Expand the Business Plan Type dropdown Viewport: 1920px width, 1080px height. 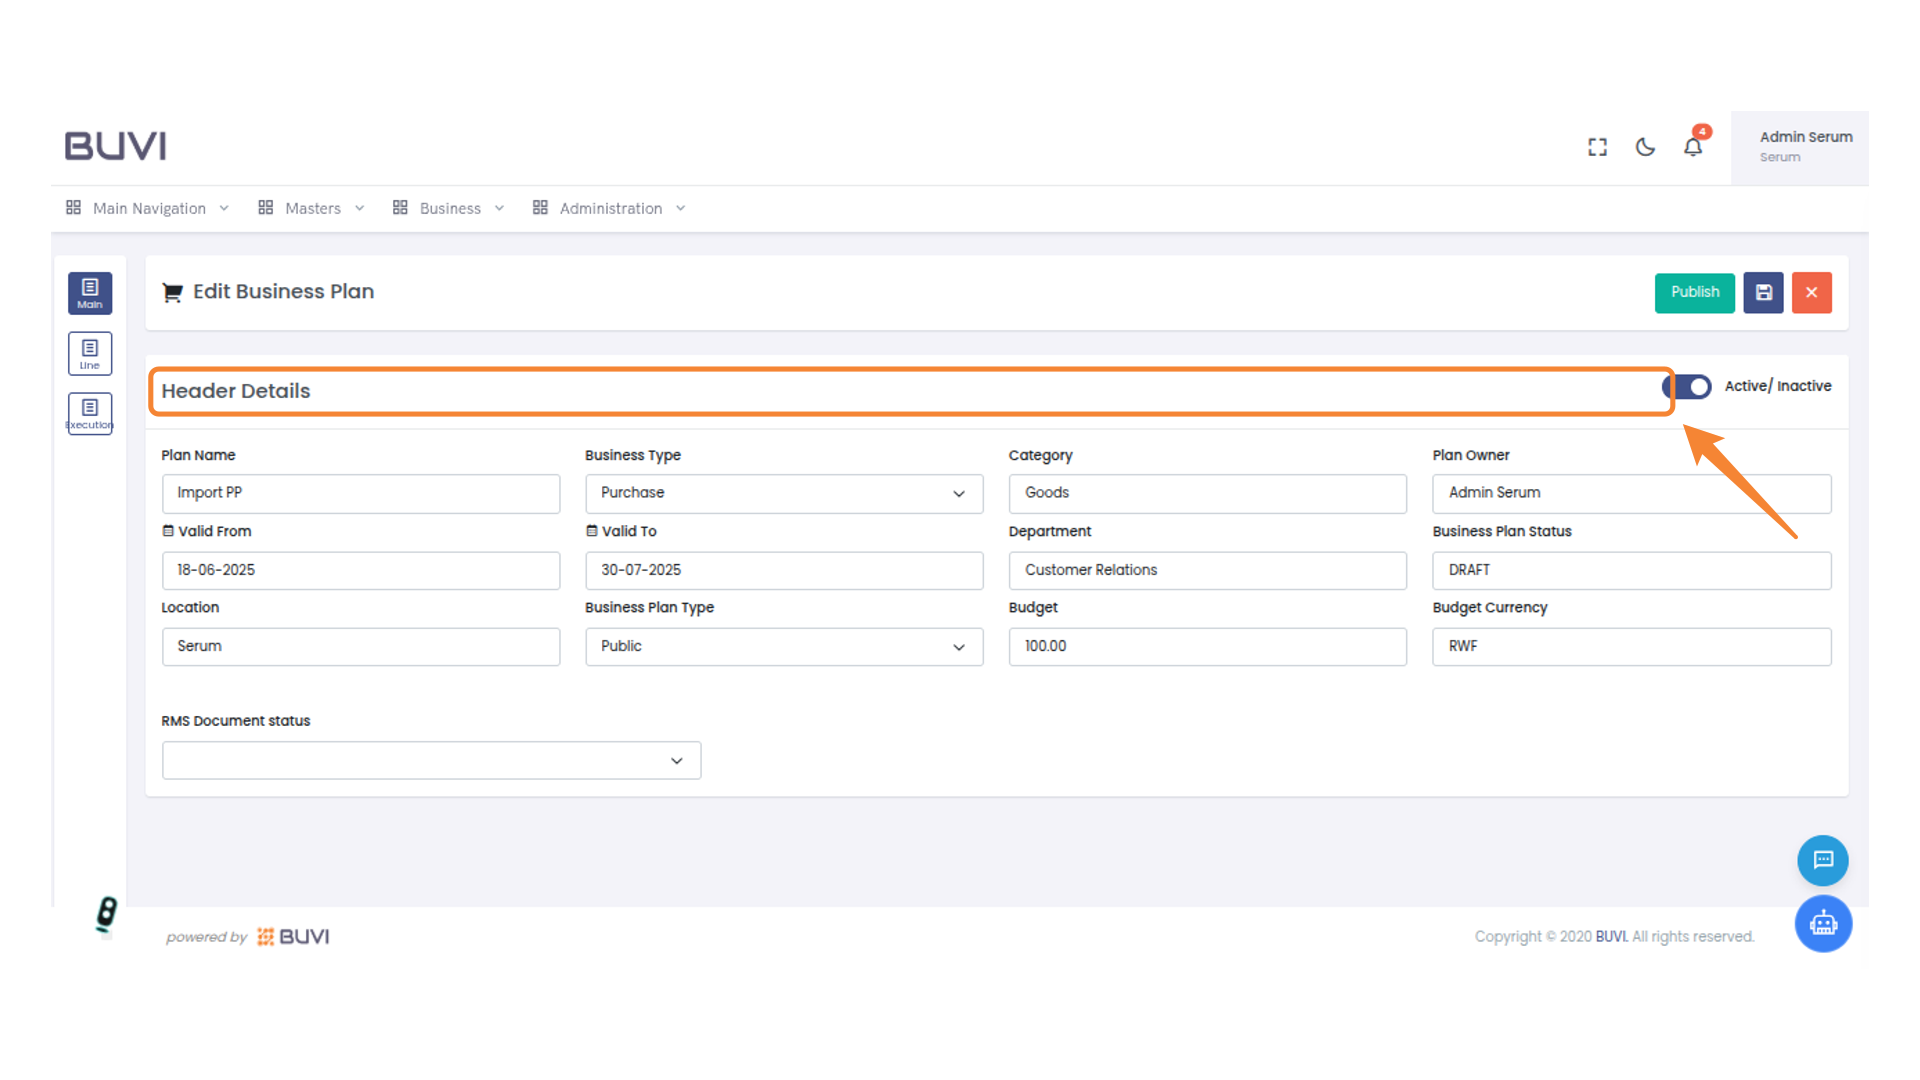click(x=958, y=646)
